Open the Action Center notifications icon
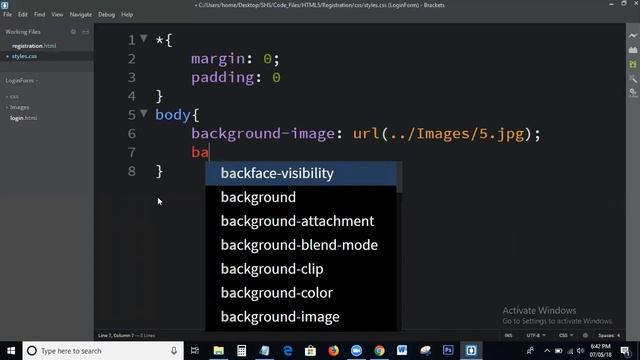 pos(625,351)
